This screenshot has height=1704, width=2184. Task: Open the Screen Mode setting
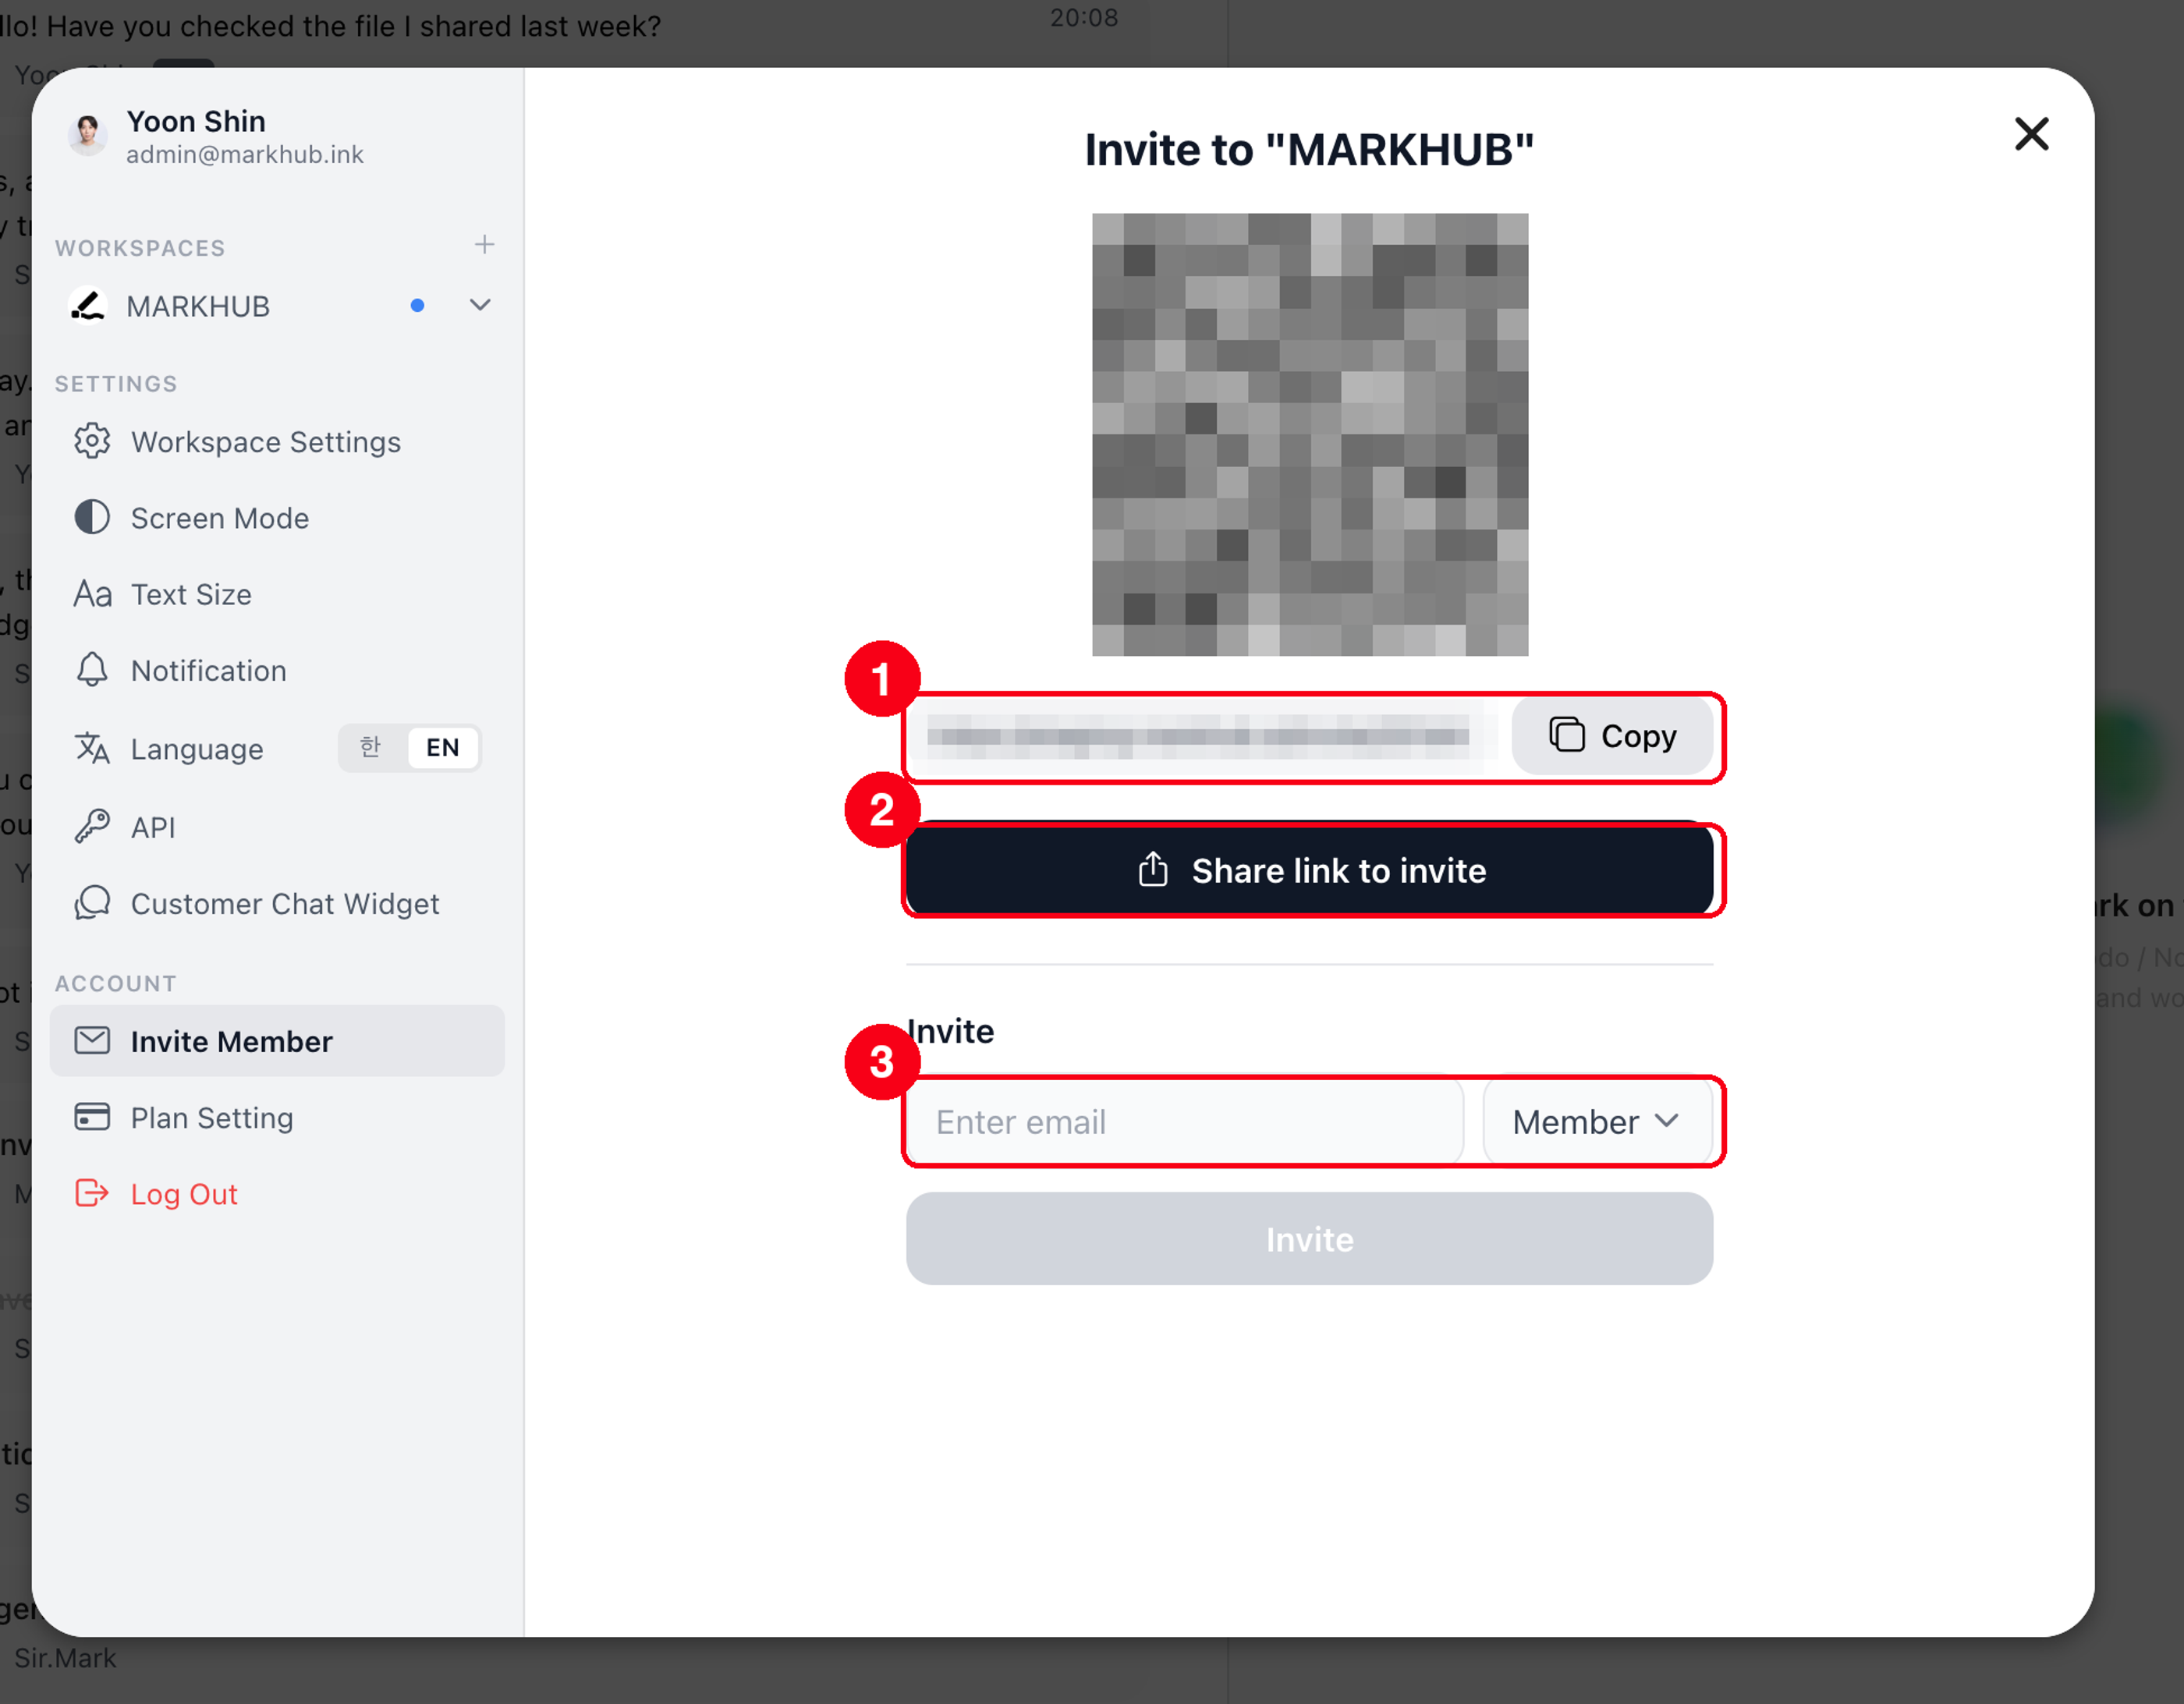coord(277,517)
